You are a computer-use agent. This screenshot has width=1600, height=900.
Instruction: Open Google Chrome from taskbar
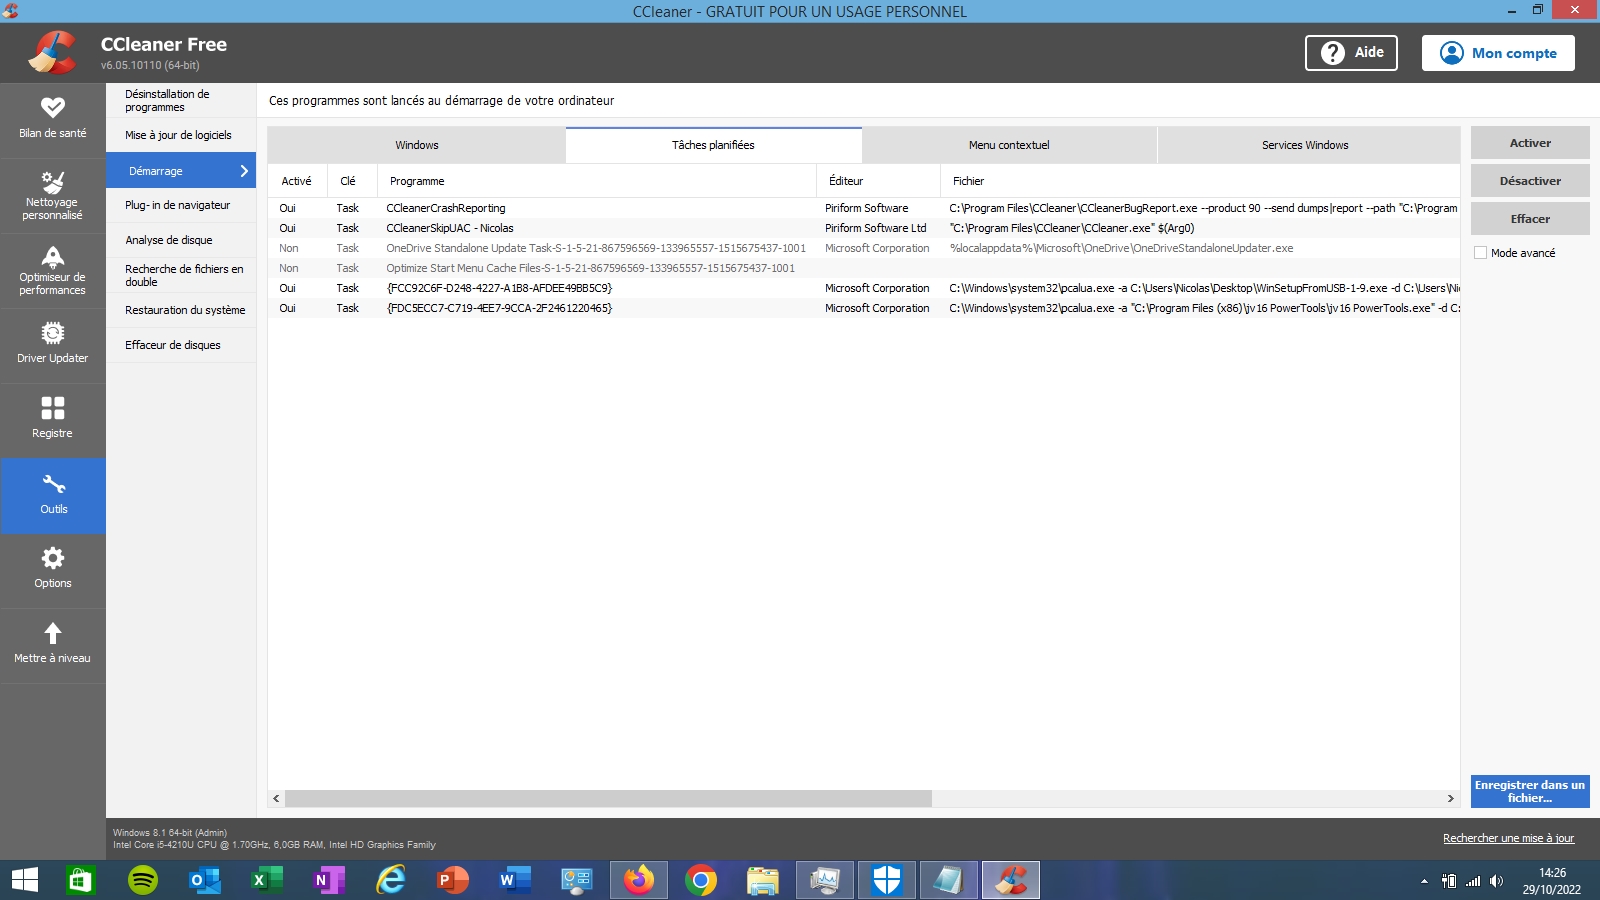701,880
